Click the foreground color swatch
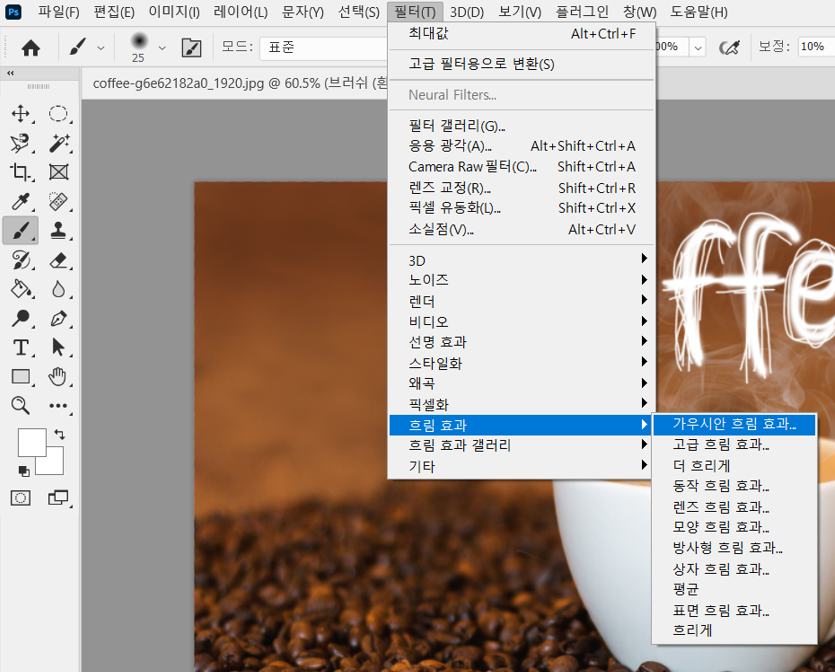 coord(32,442)
